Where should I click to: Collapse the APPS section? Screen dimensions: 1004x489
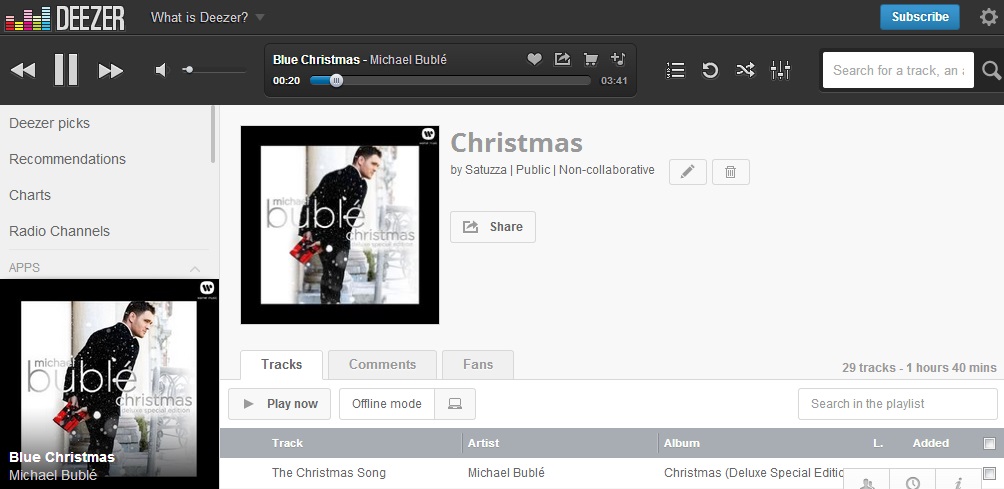[195, 269]
